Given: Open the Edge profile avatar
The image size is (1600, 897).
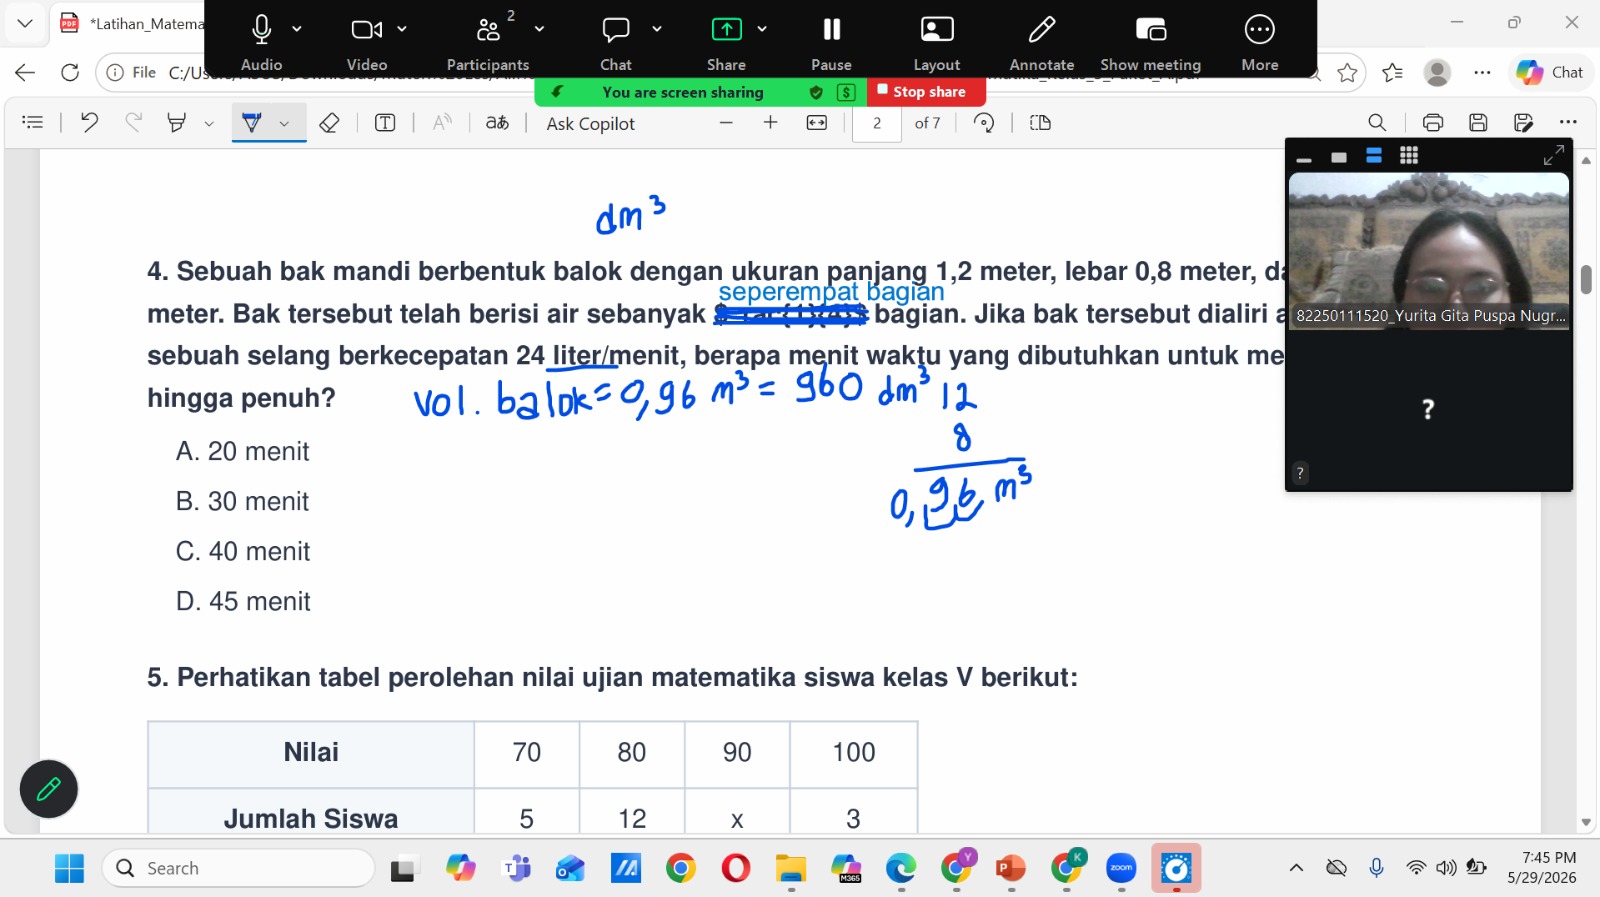Looking at the screenshot, I should (1437, 72).
